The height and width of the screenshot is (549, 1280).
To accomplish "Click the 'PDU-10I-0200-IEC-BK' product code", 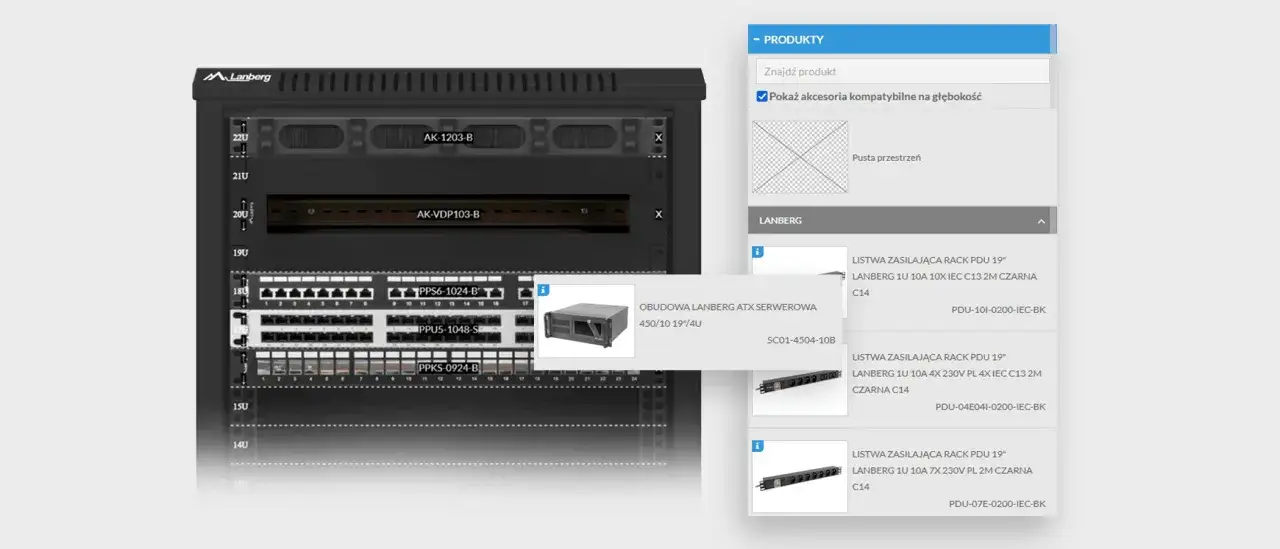I will click(x=998, y=310).
